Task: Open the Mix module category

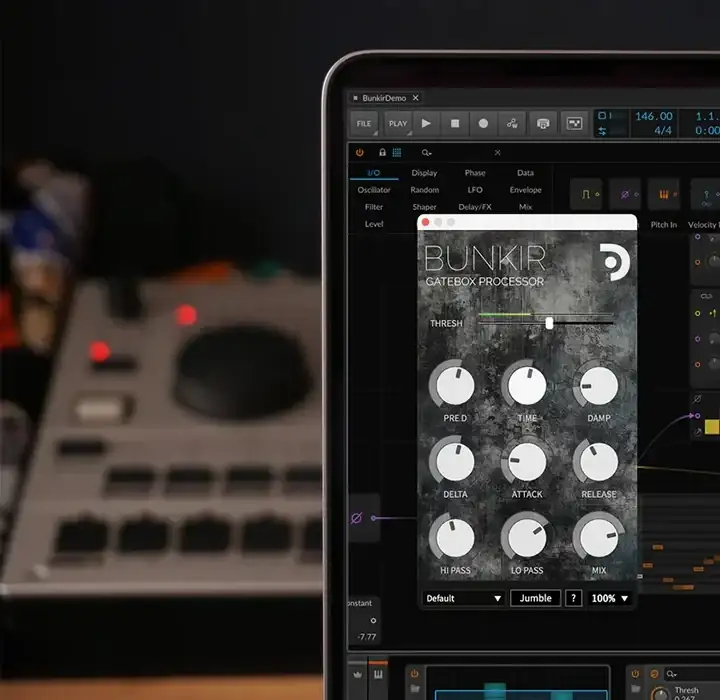Action: [525, 207]
